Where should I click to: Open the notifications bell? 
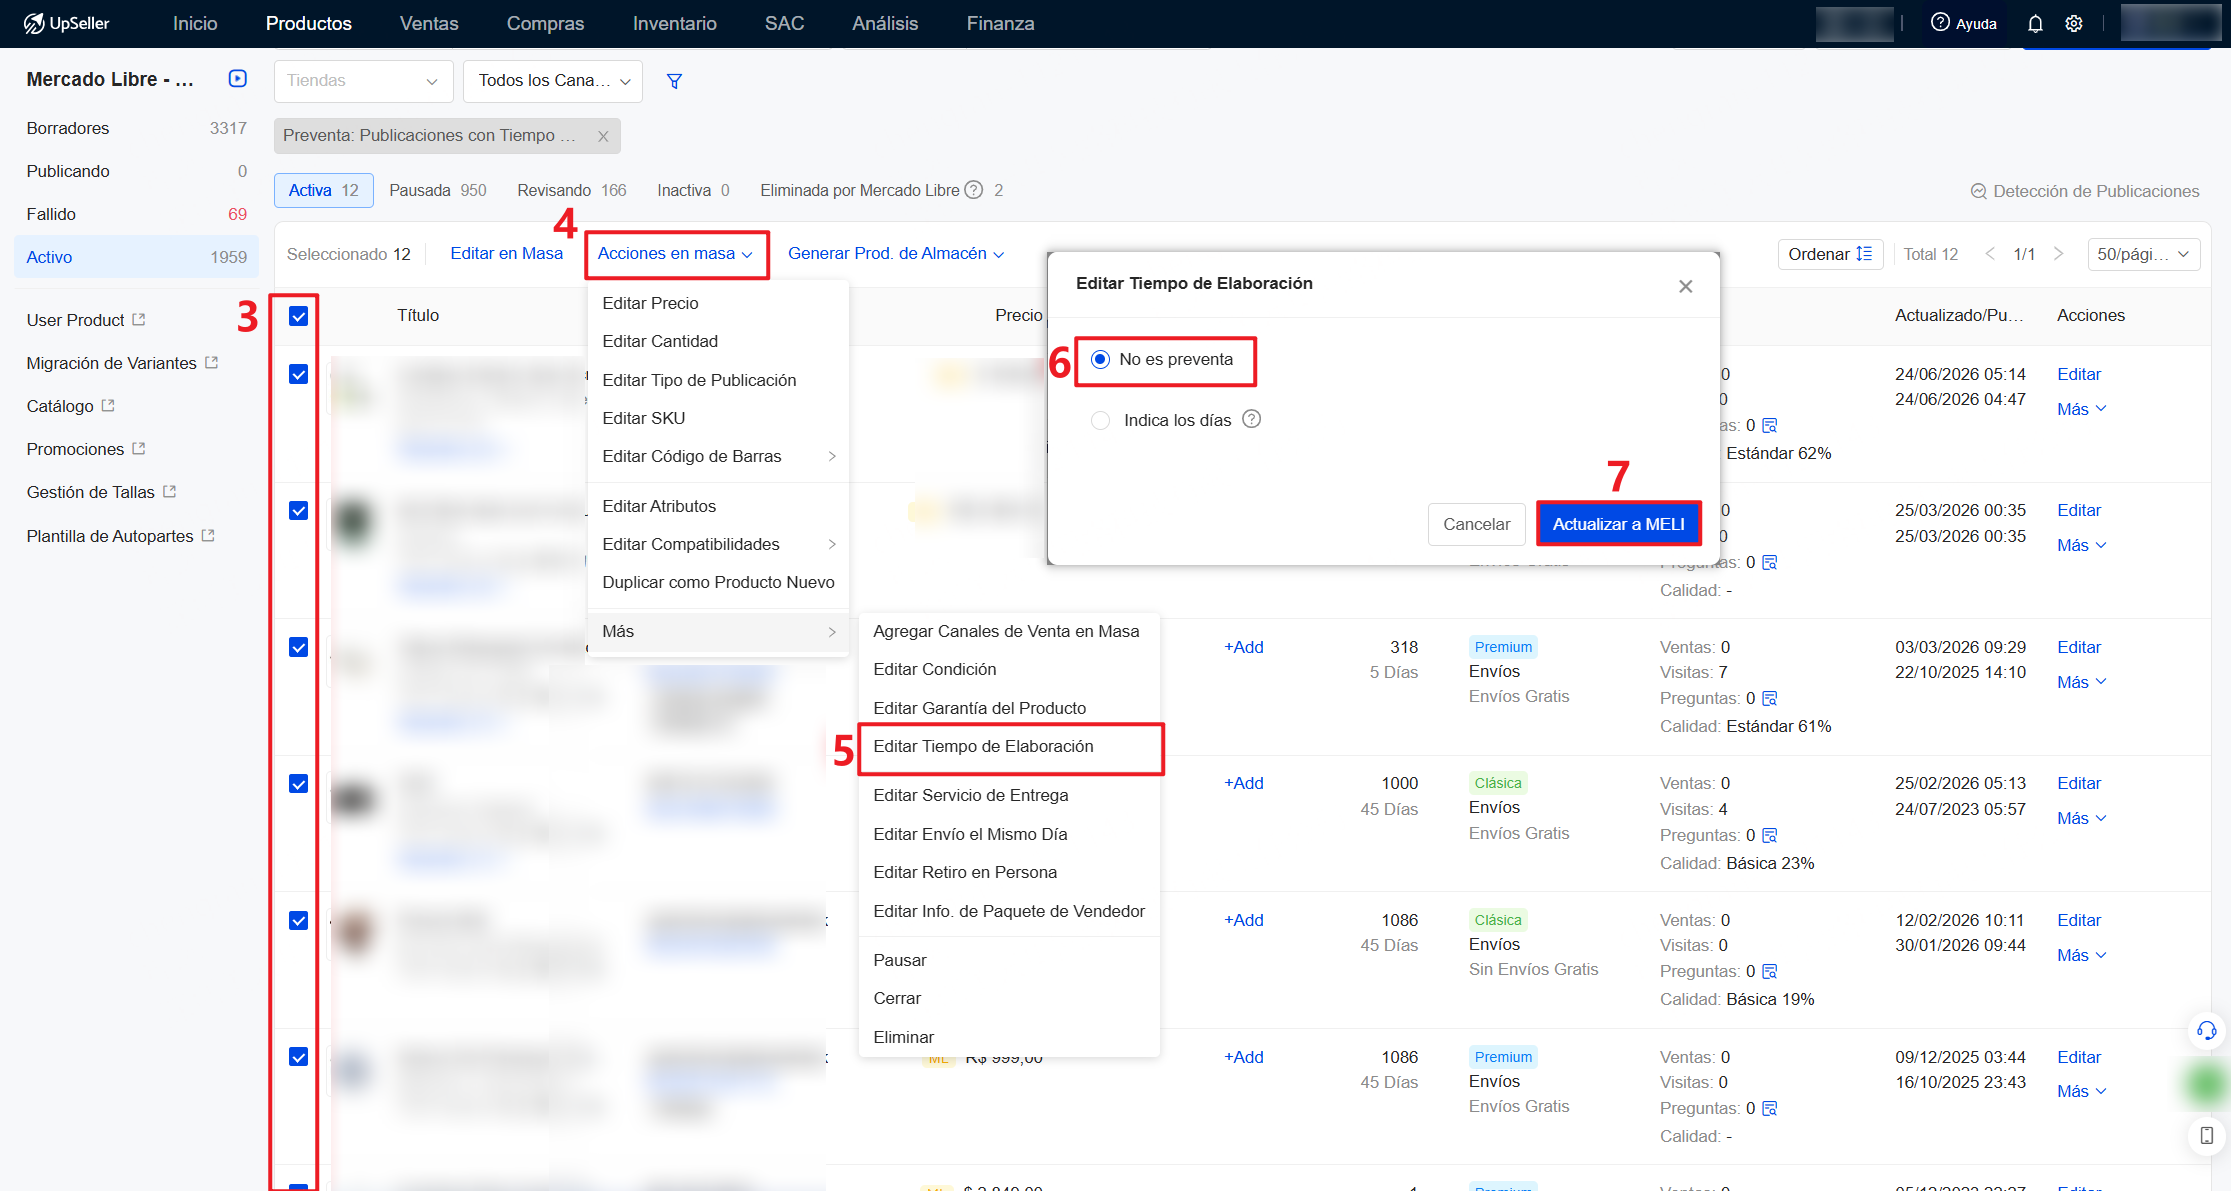[2035, 24]
